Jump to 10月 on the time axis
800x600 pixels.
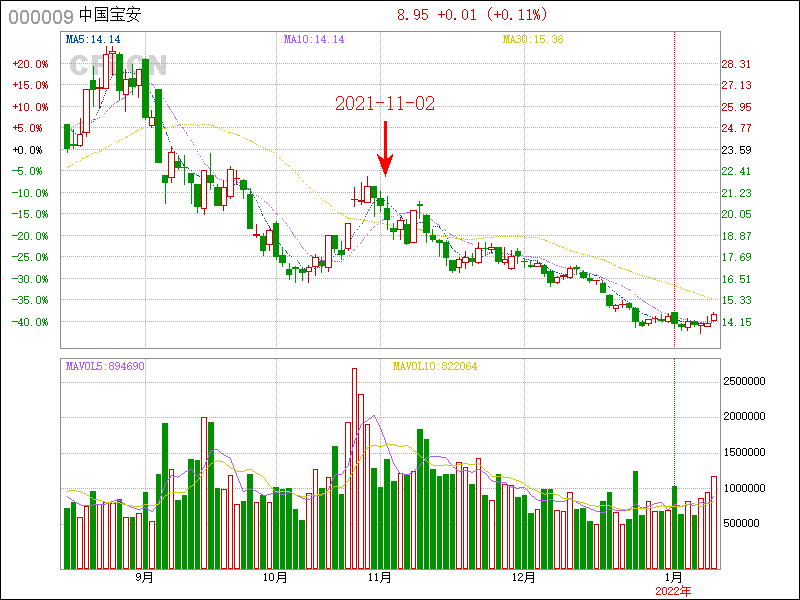coord(275,577)
